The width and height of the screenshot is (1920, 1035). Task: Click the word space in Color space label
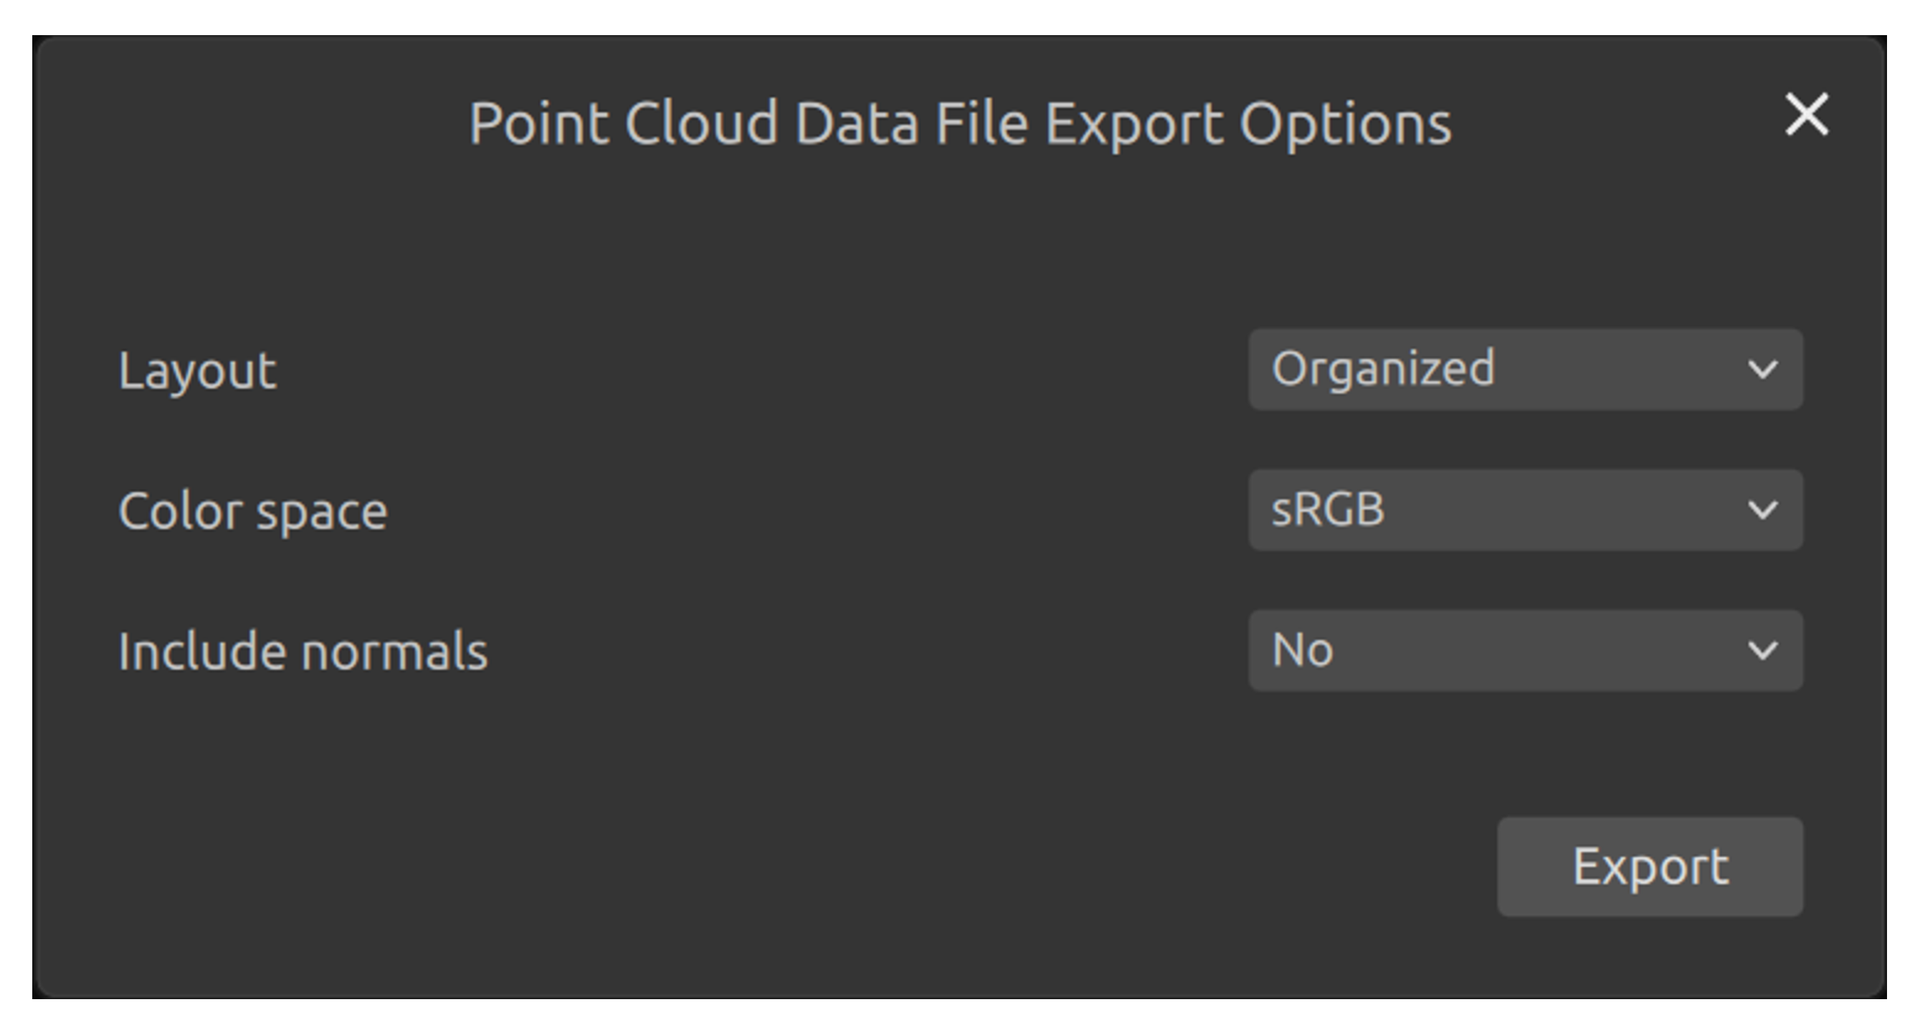(x=321, y=513)
